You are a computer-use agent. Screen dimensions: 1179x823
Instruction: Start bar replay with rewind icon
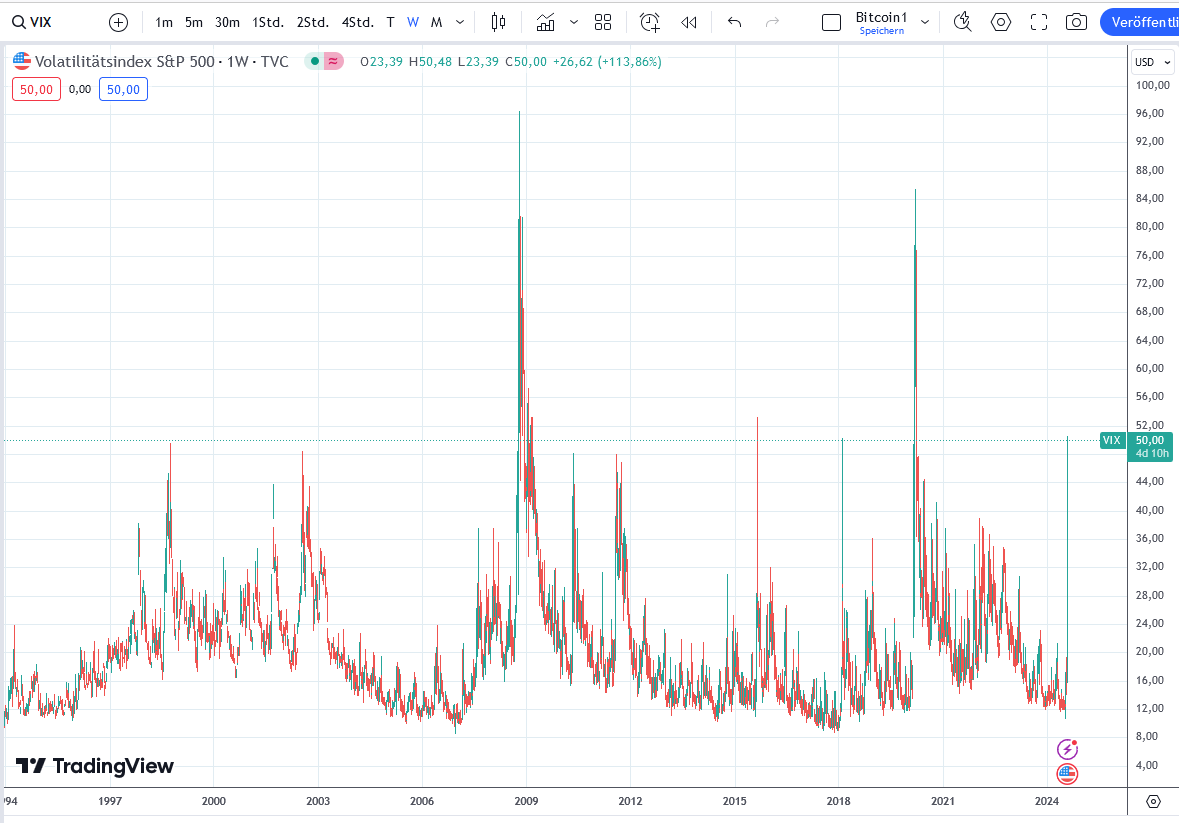(x=689, y=22)
